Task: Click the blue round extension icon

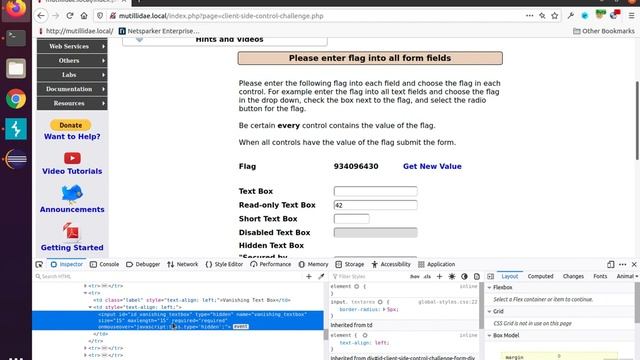Action: tap(585, 16)
